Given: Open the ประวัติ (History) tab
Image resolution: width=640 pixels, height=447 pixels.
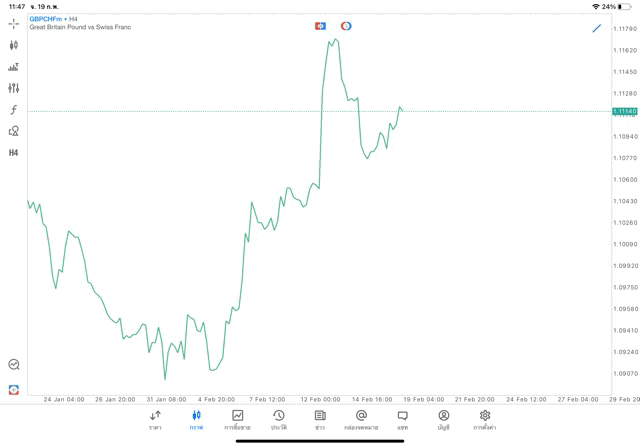Looking at the screenshot, I should point(279,420).
